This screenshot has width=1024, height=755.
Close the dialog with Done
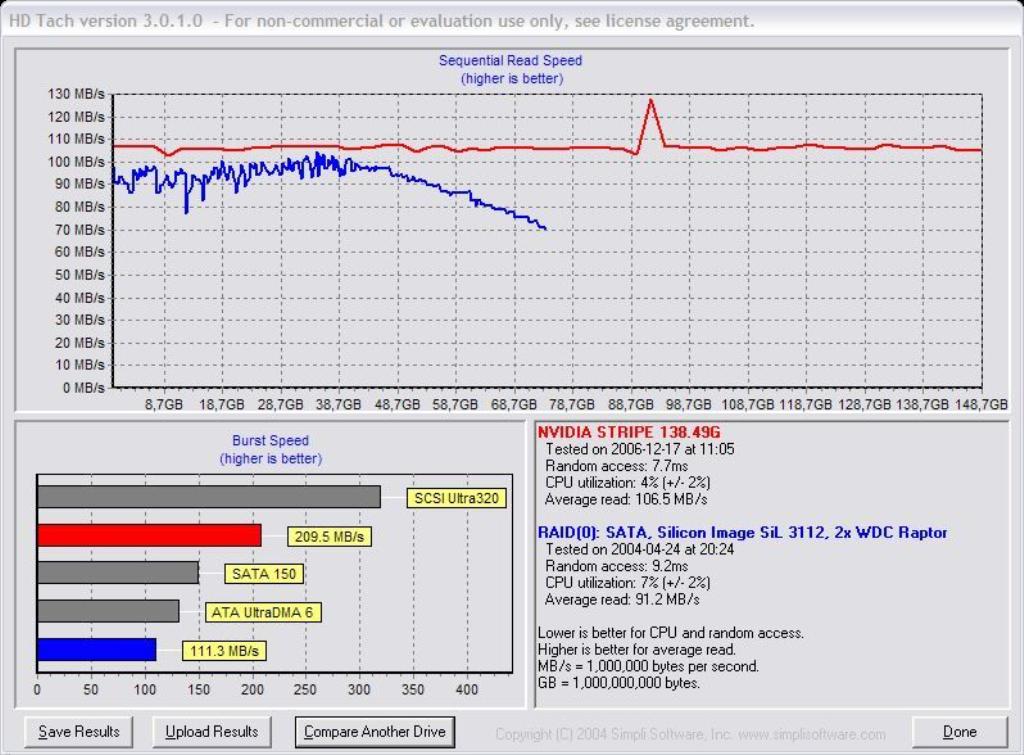[x=959, y=731]
